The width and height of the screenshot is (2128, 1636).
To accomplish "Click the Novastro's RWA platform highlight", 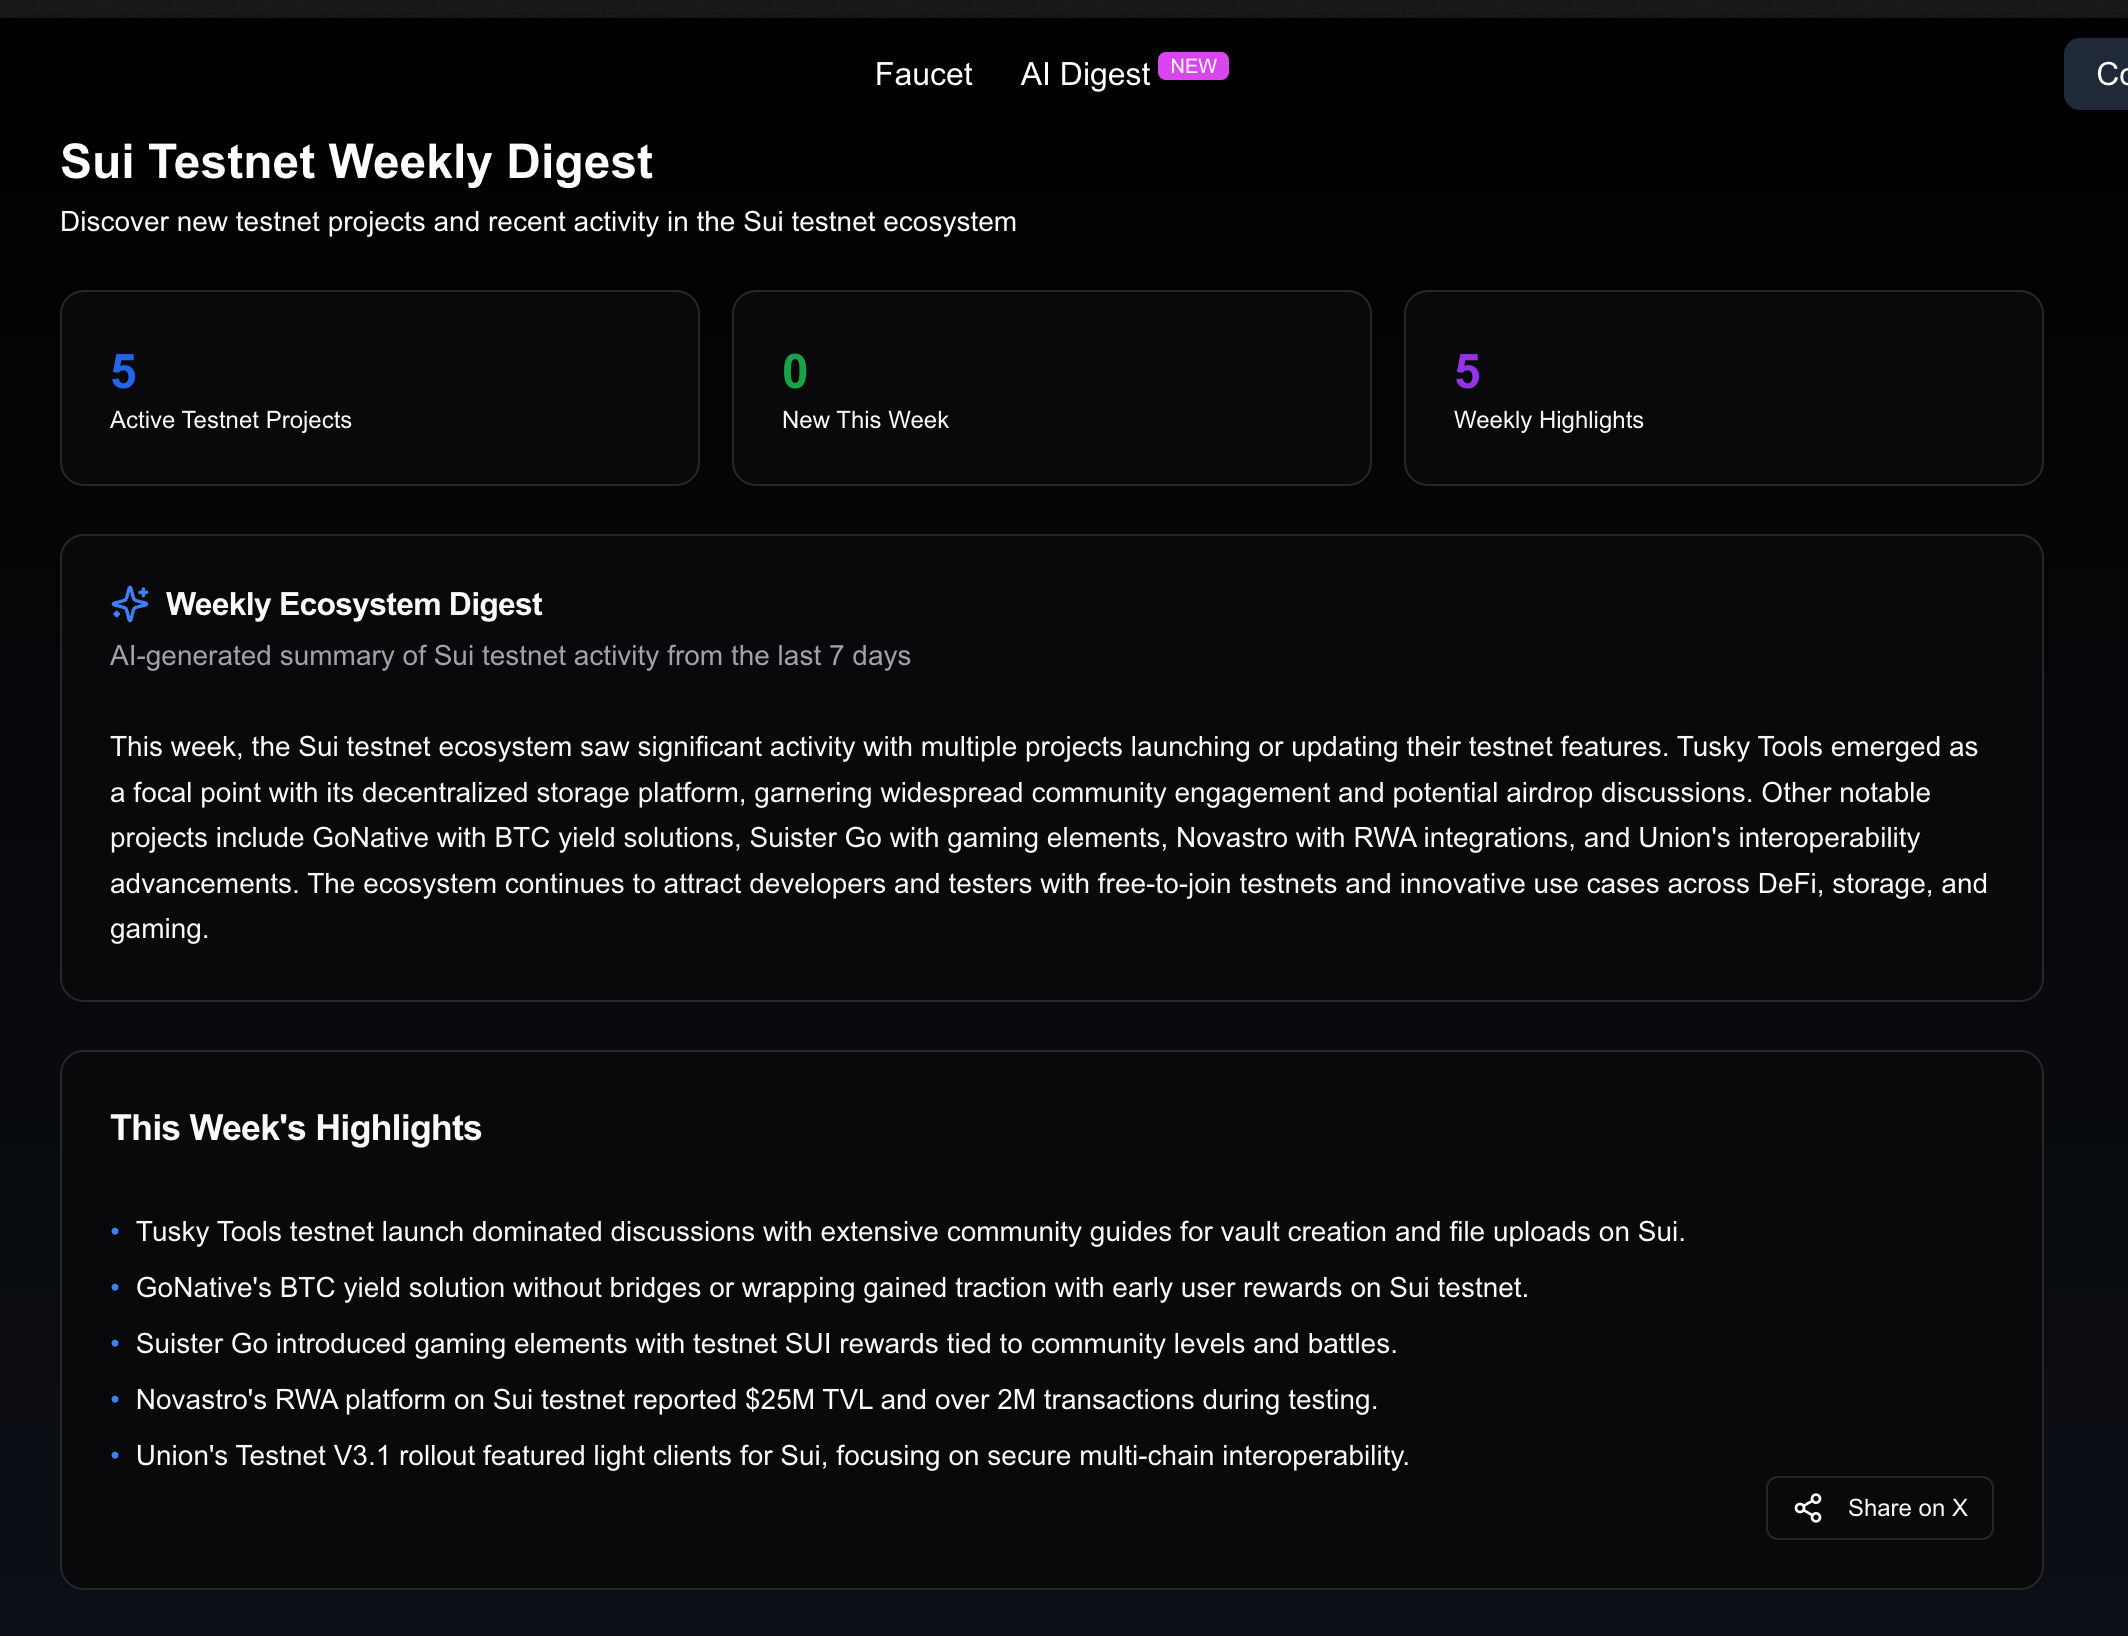I will (757, 1400).
